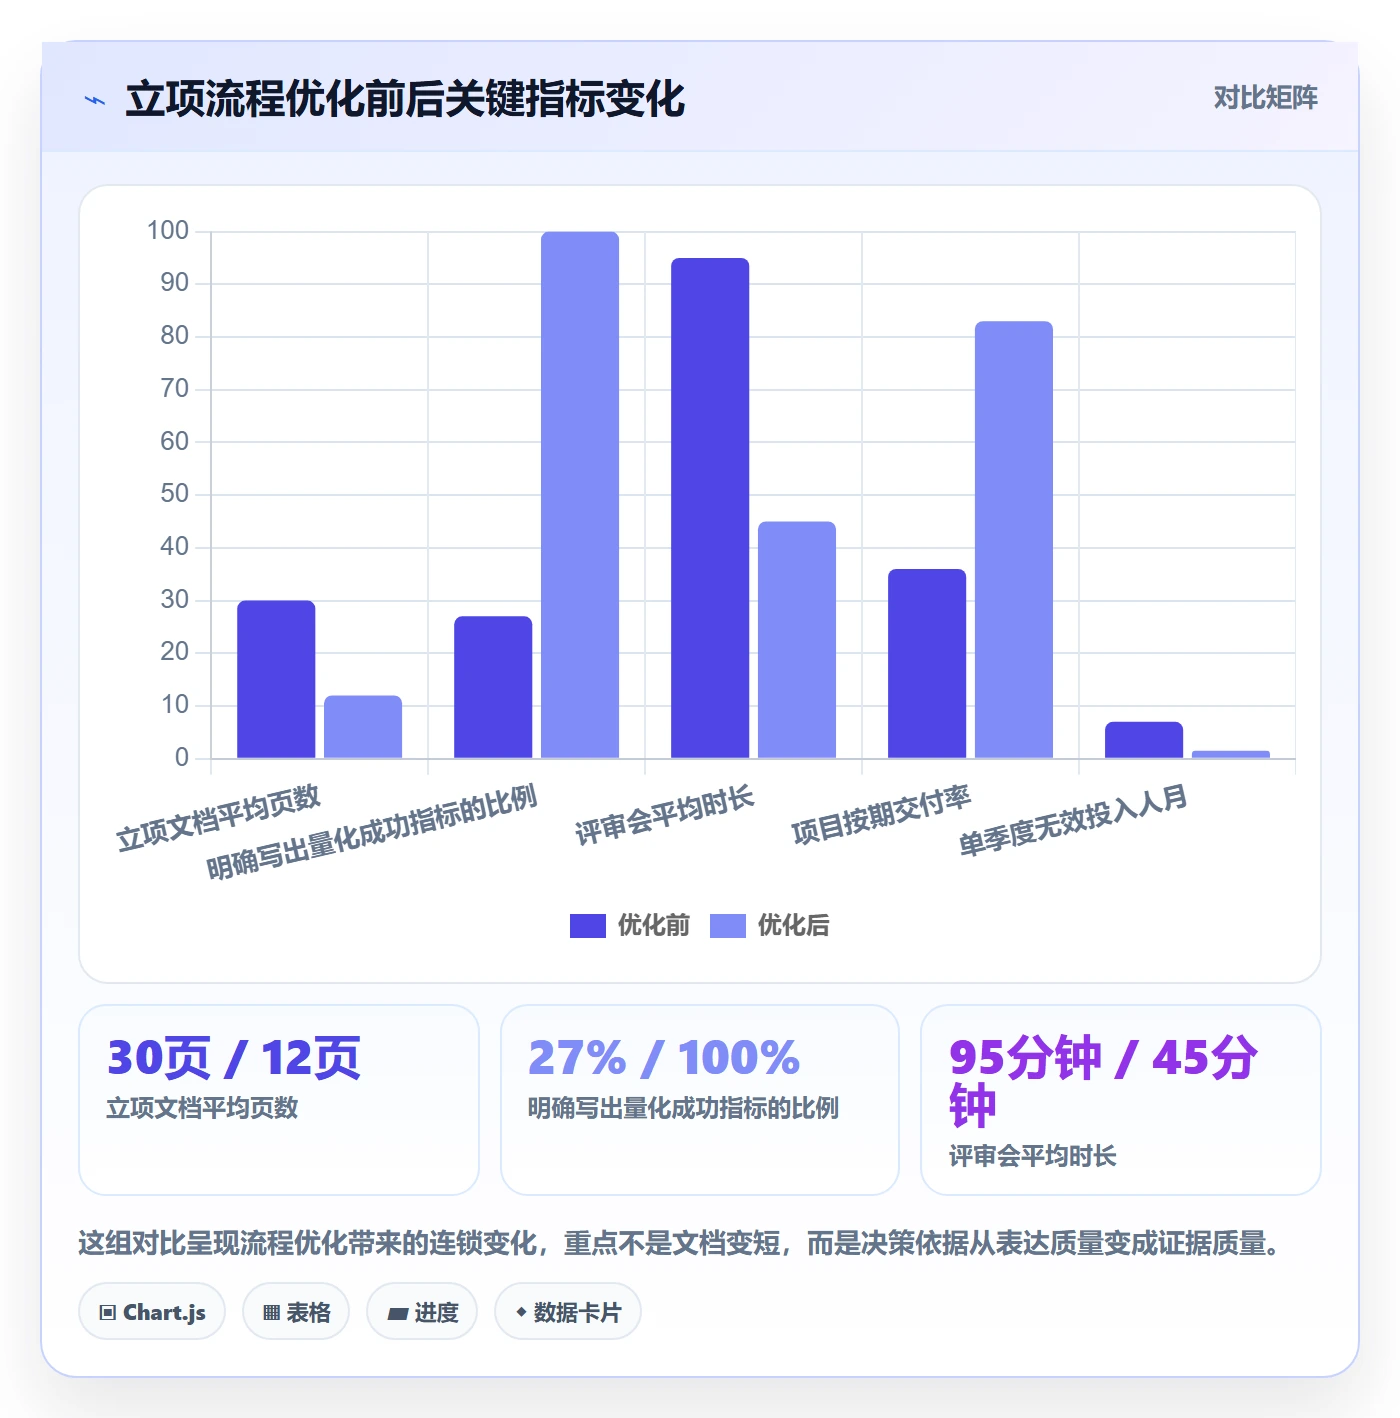Click the 优化后 bar for 项目按期交付率
1400x1418 pixels.
(1014, 540)
